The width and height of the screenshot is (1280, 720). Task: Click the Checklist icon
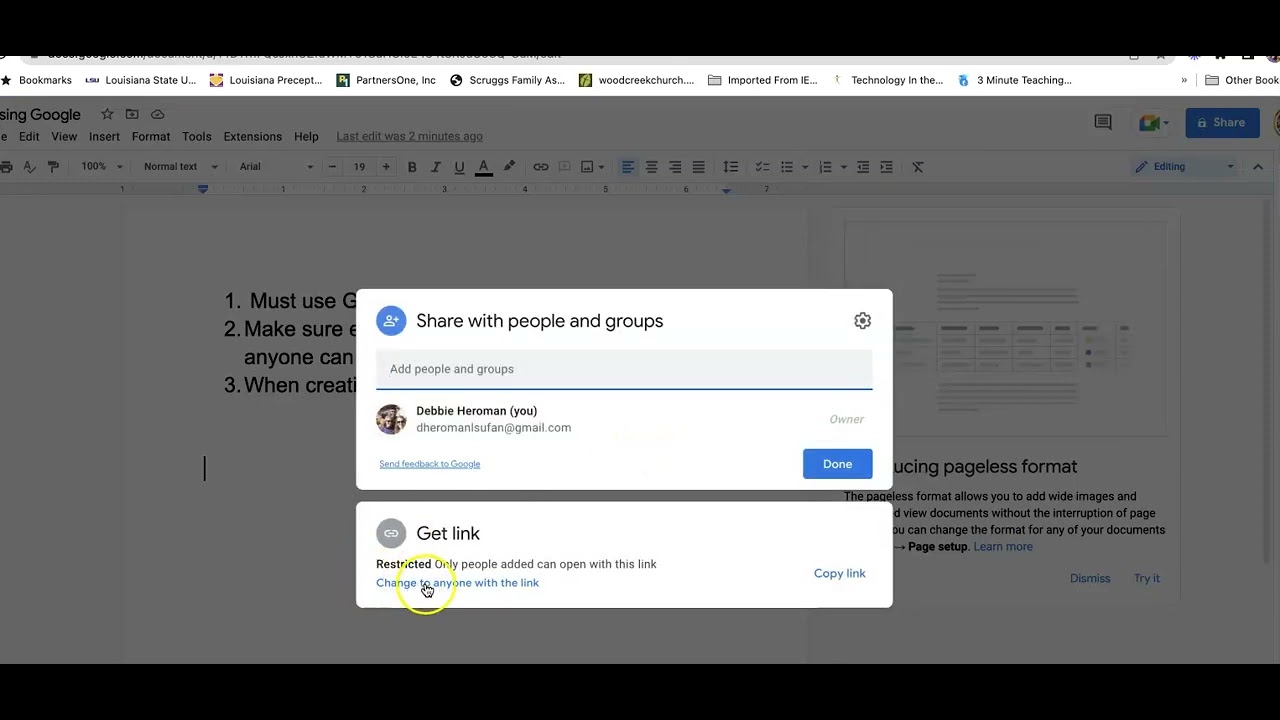[x=762, y=167]
